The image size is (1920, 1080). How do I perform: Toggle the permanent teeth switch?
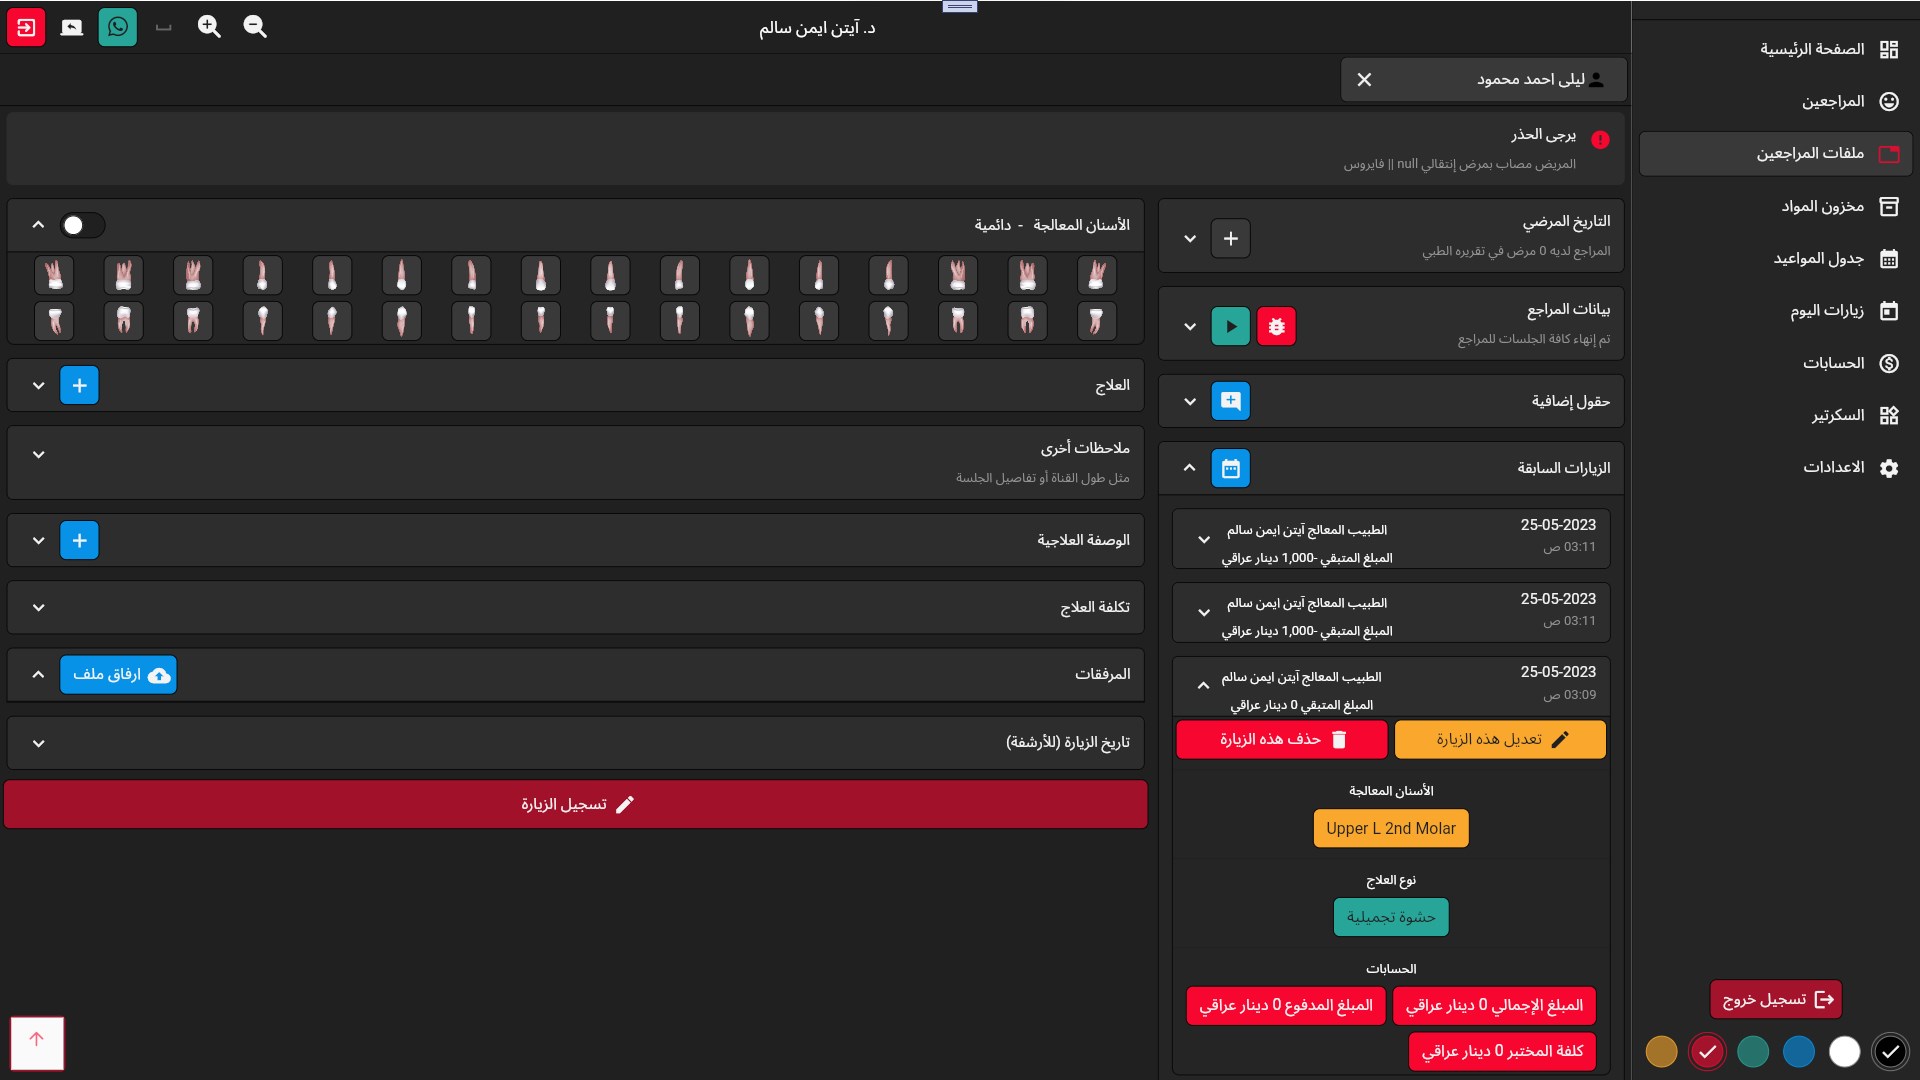pyautogui.click(x=82, y=225)
